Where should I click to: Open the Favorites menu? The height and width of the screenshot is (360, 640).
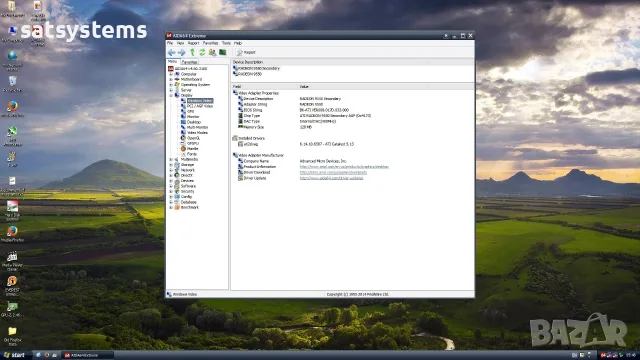pos(210,43)
